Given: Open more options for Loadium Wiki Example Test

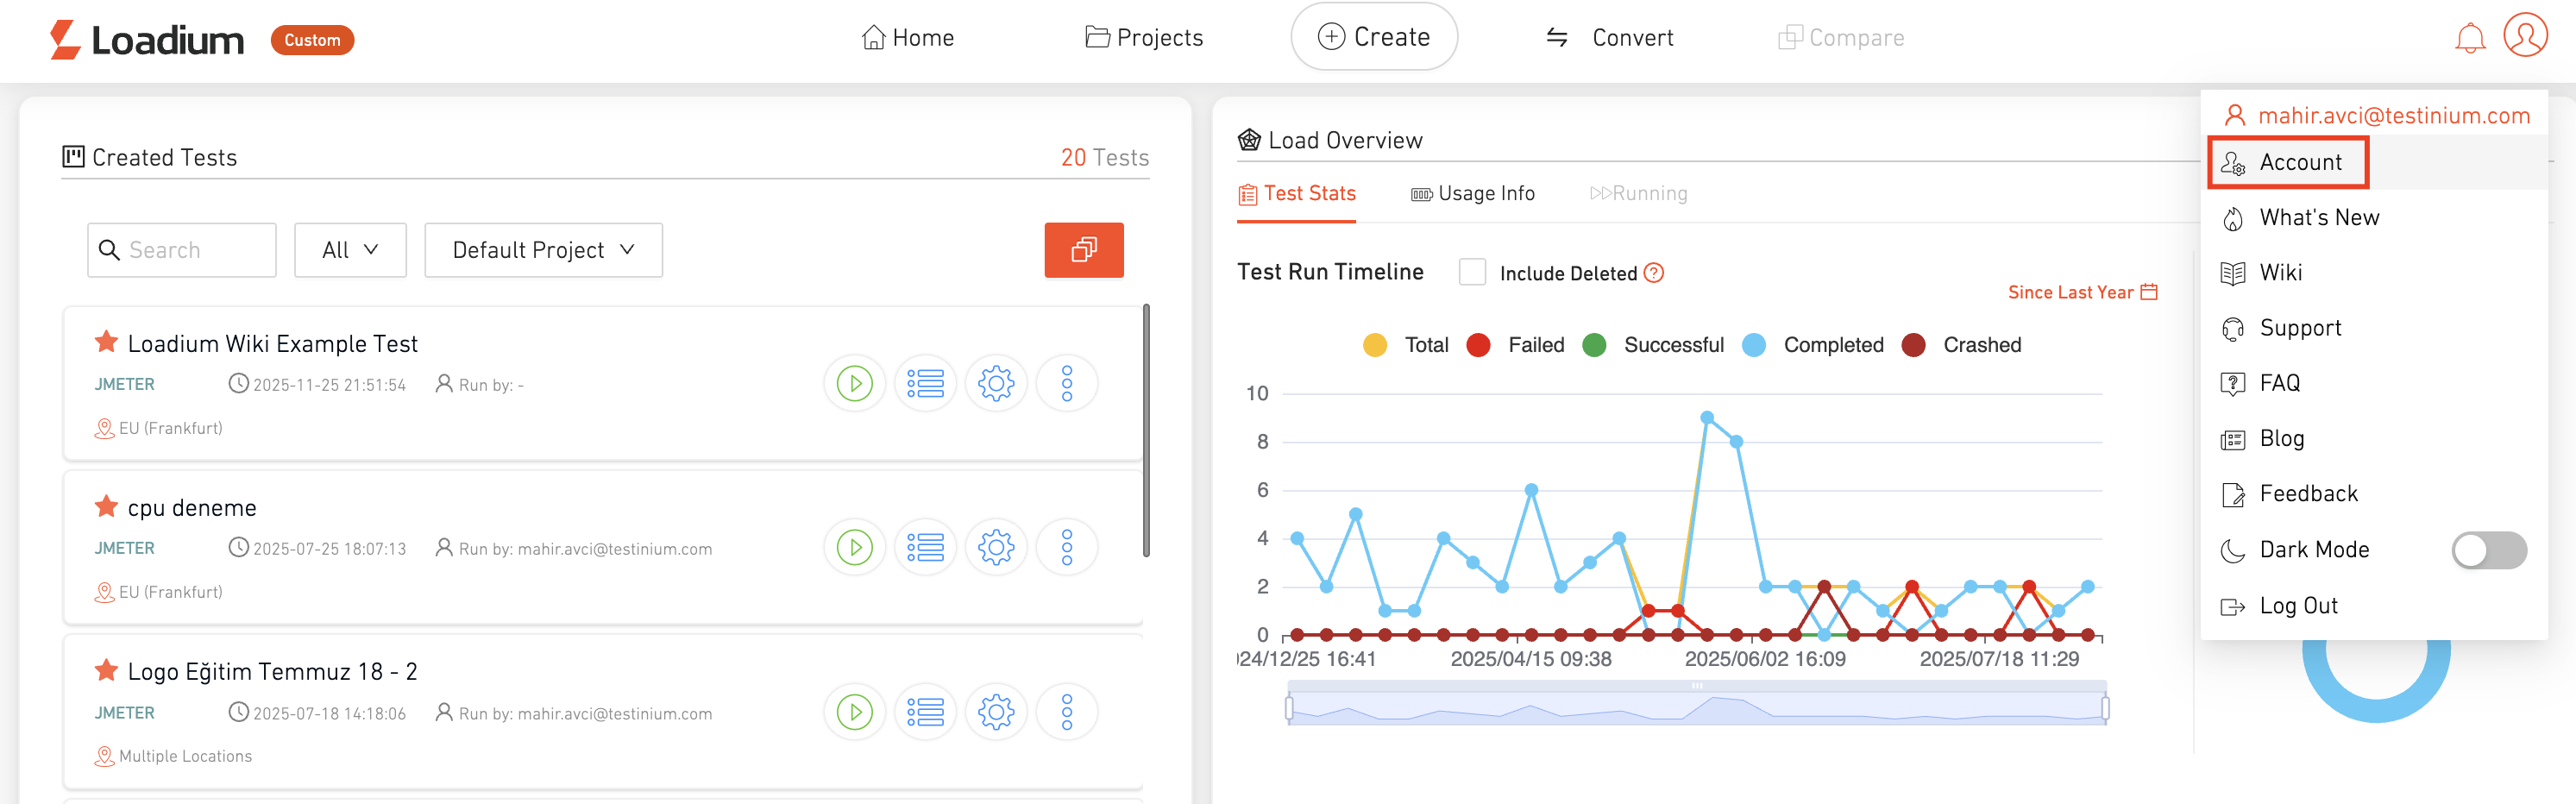Looking at the screenshot, I should click(1066, 384).
